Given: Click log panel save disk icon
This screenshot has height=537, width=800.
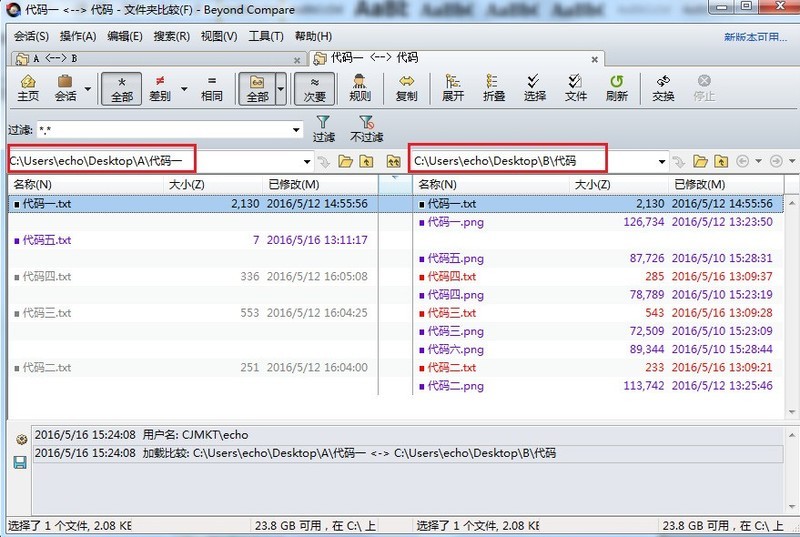Looking at the screenshot, I should 20,463.
